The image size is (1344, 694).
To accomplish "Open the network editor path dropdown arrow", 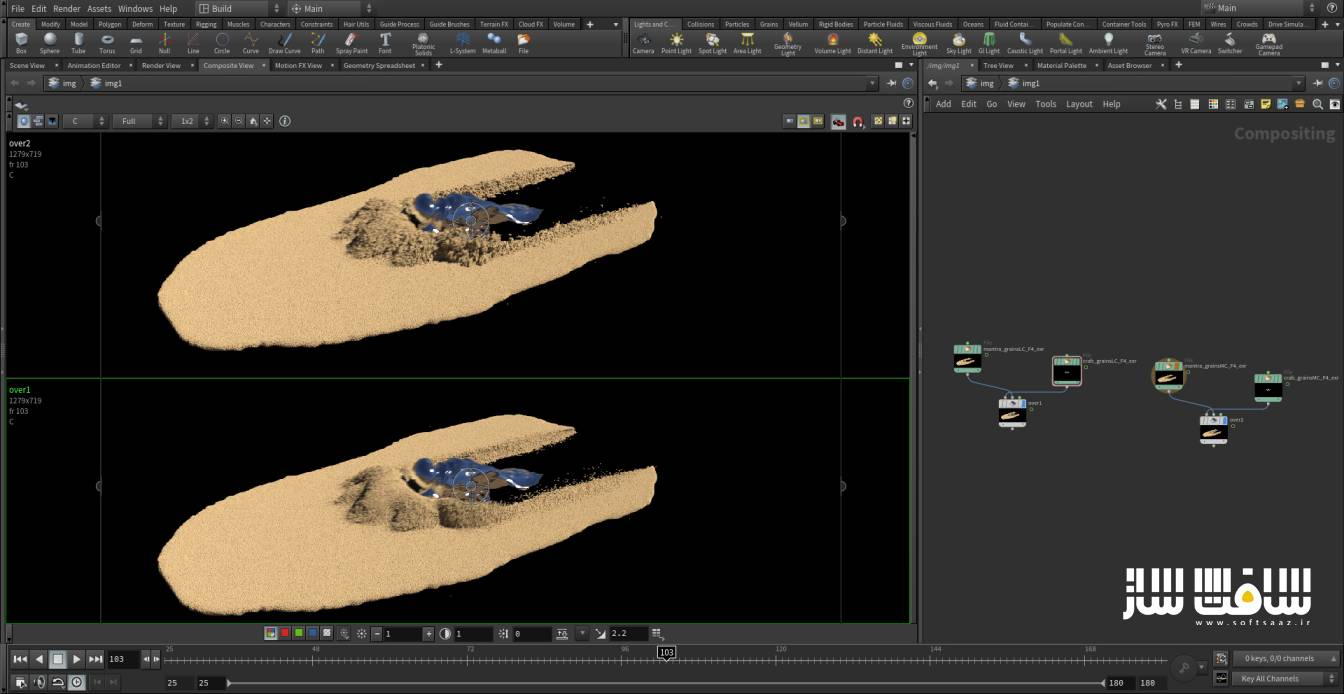I will [1299, 83].
